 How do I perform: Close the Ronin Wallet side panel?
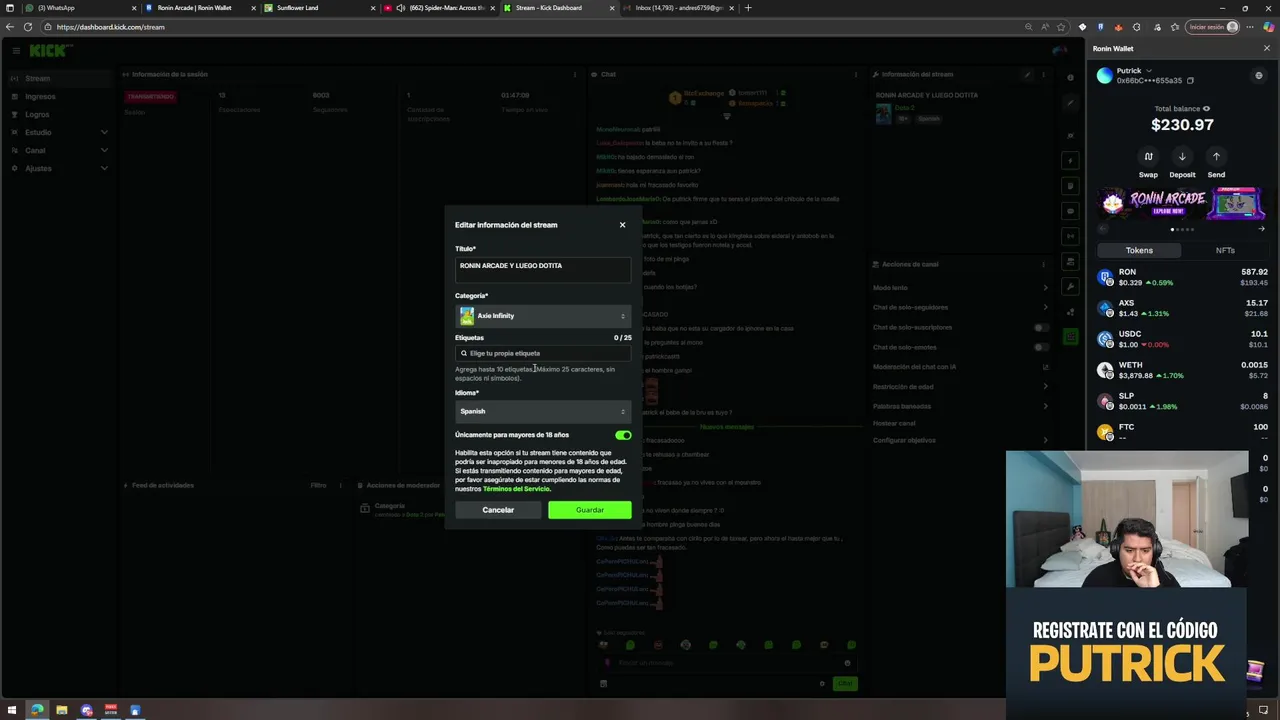click(1267, 48)
